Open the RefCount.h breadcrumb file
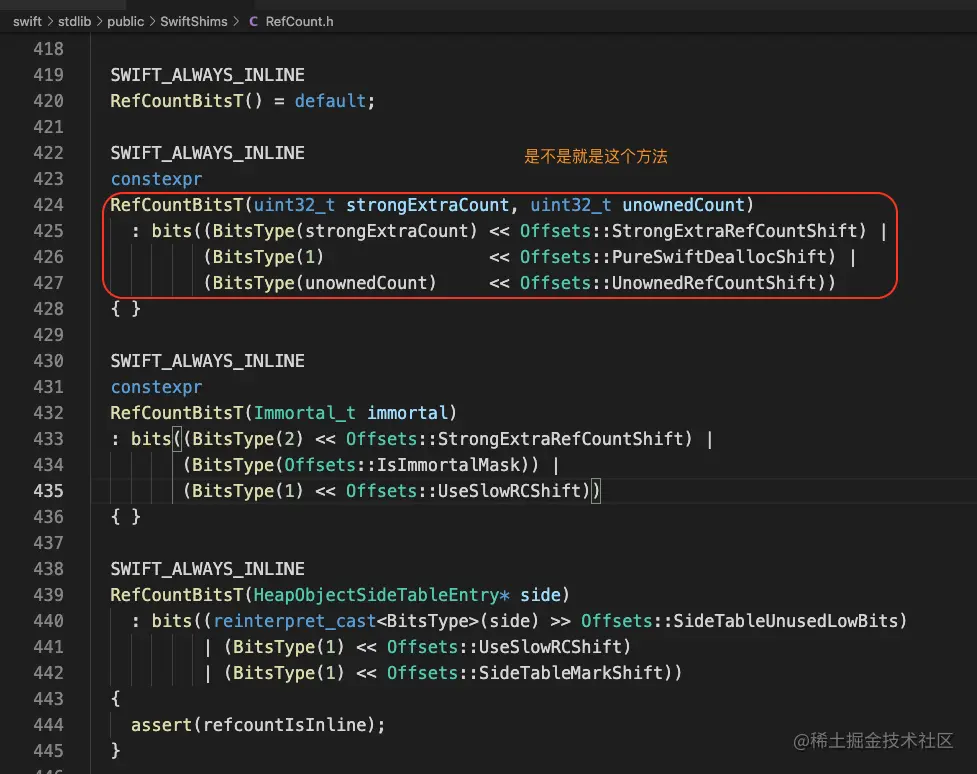Image resolution: width=977 pixels, height=774 pixels. click(x=299, y=21)
